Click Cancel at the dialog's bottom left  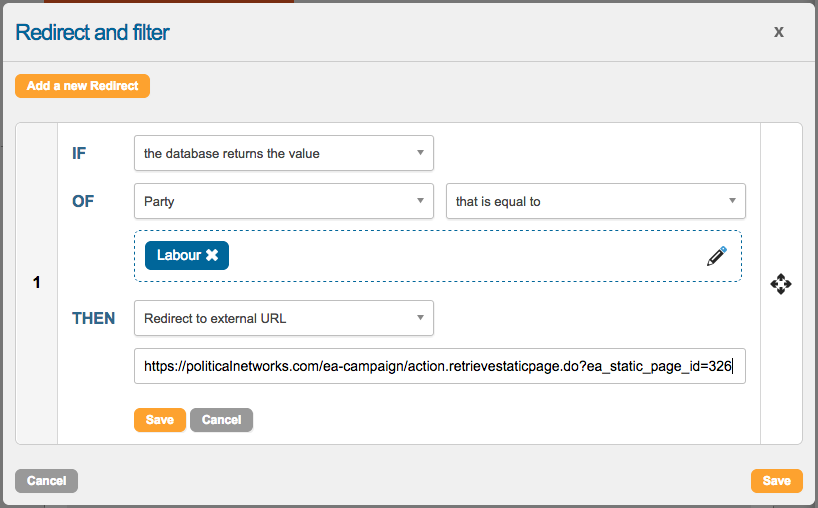[46, 481]
